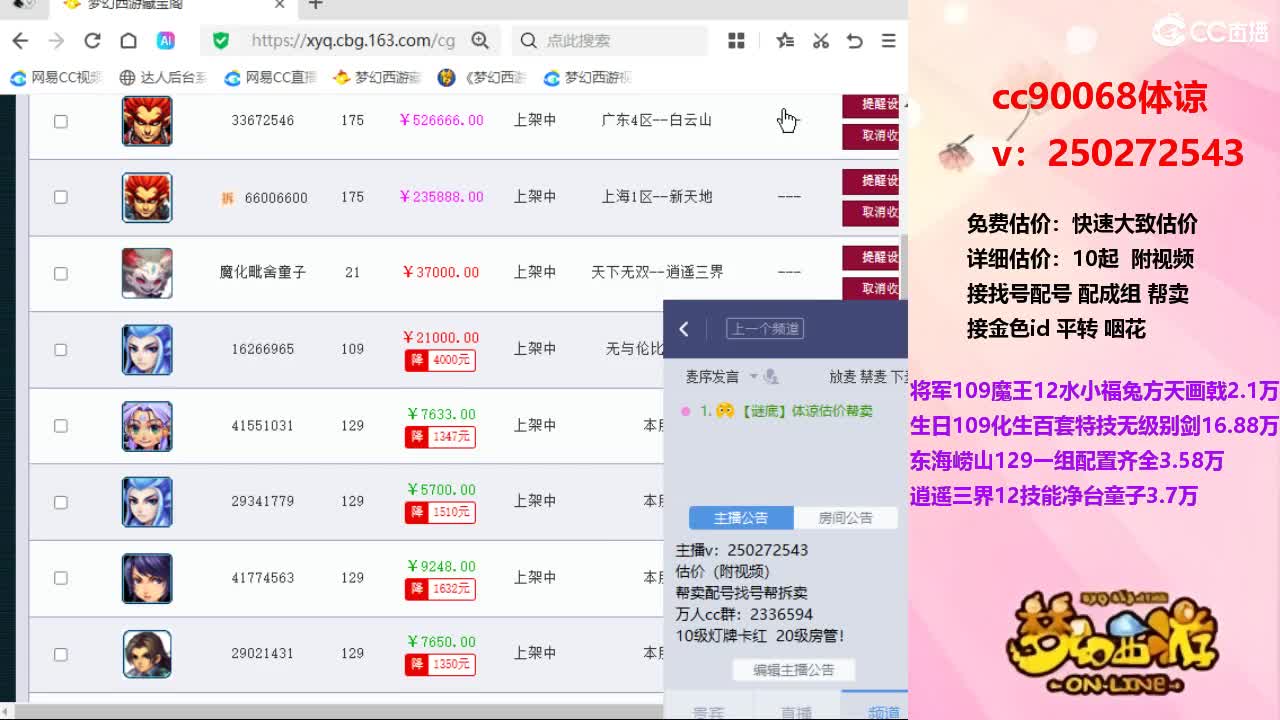Close the 梦幻西游藏宝阁 tab

[x=280, y=5]
